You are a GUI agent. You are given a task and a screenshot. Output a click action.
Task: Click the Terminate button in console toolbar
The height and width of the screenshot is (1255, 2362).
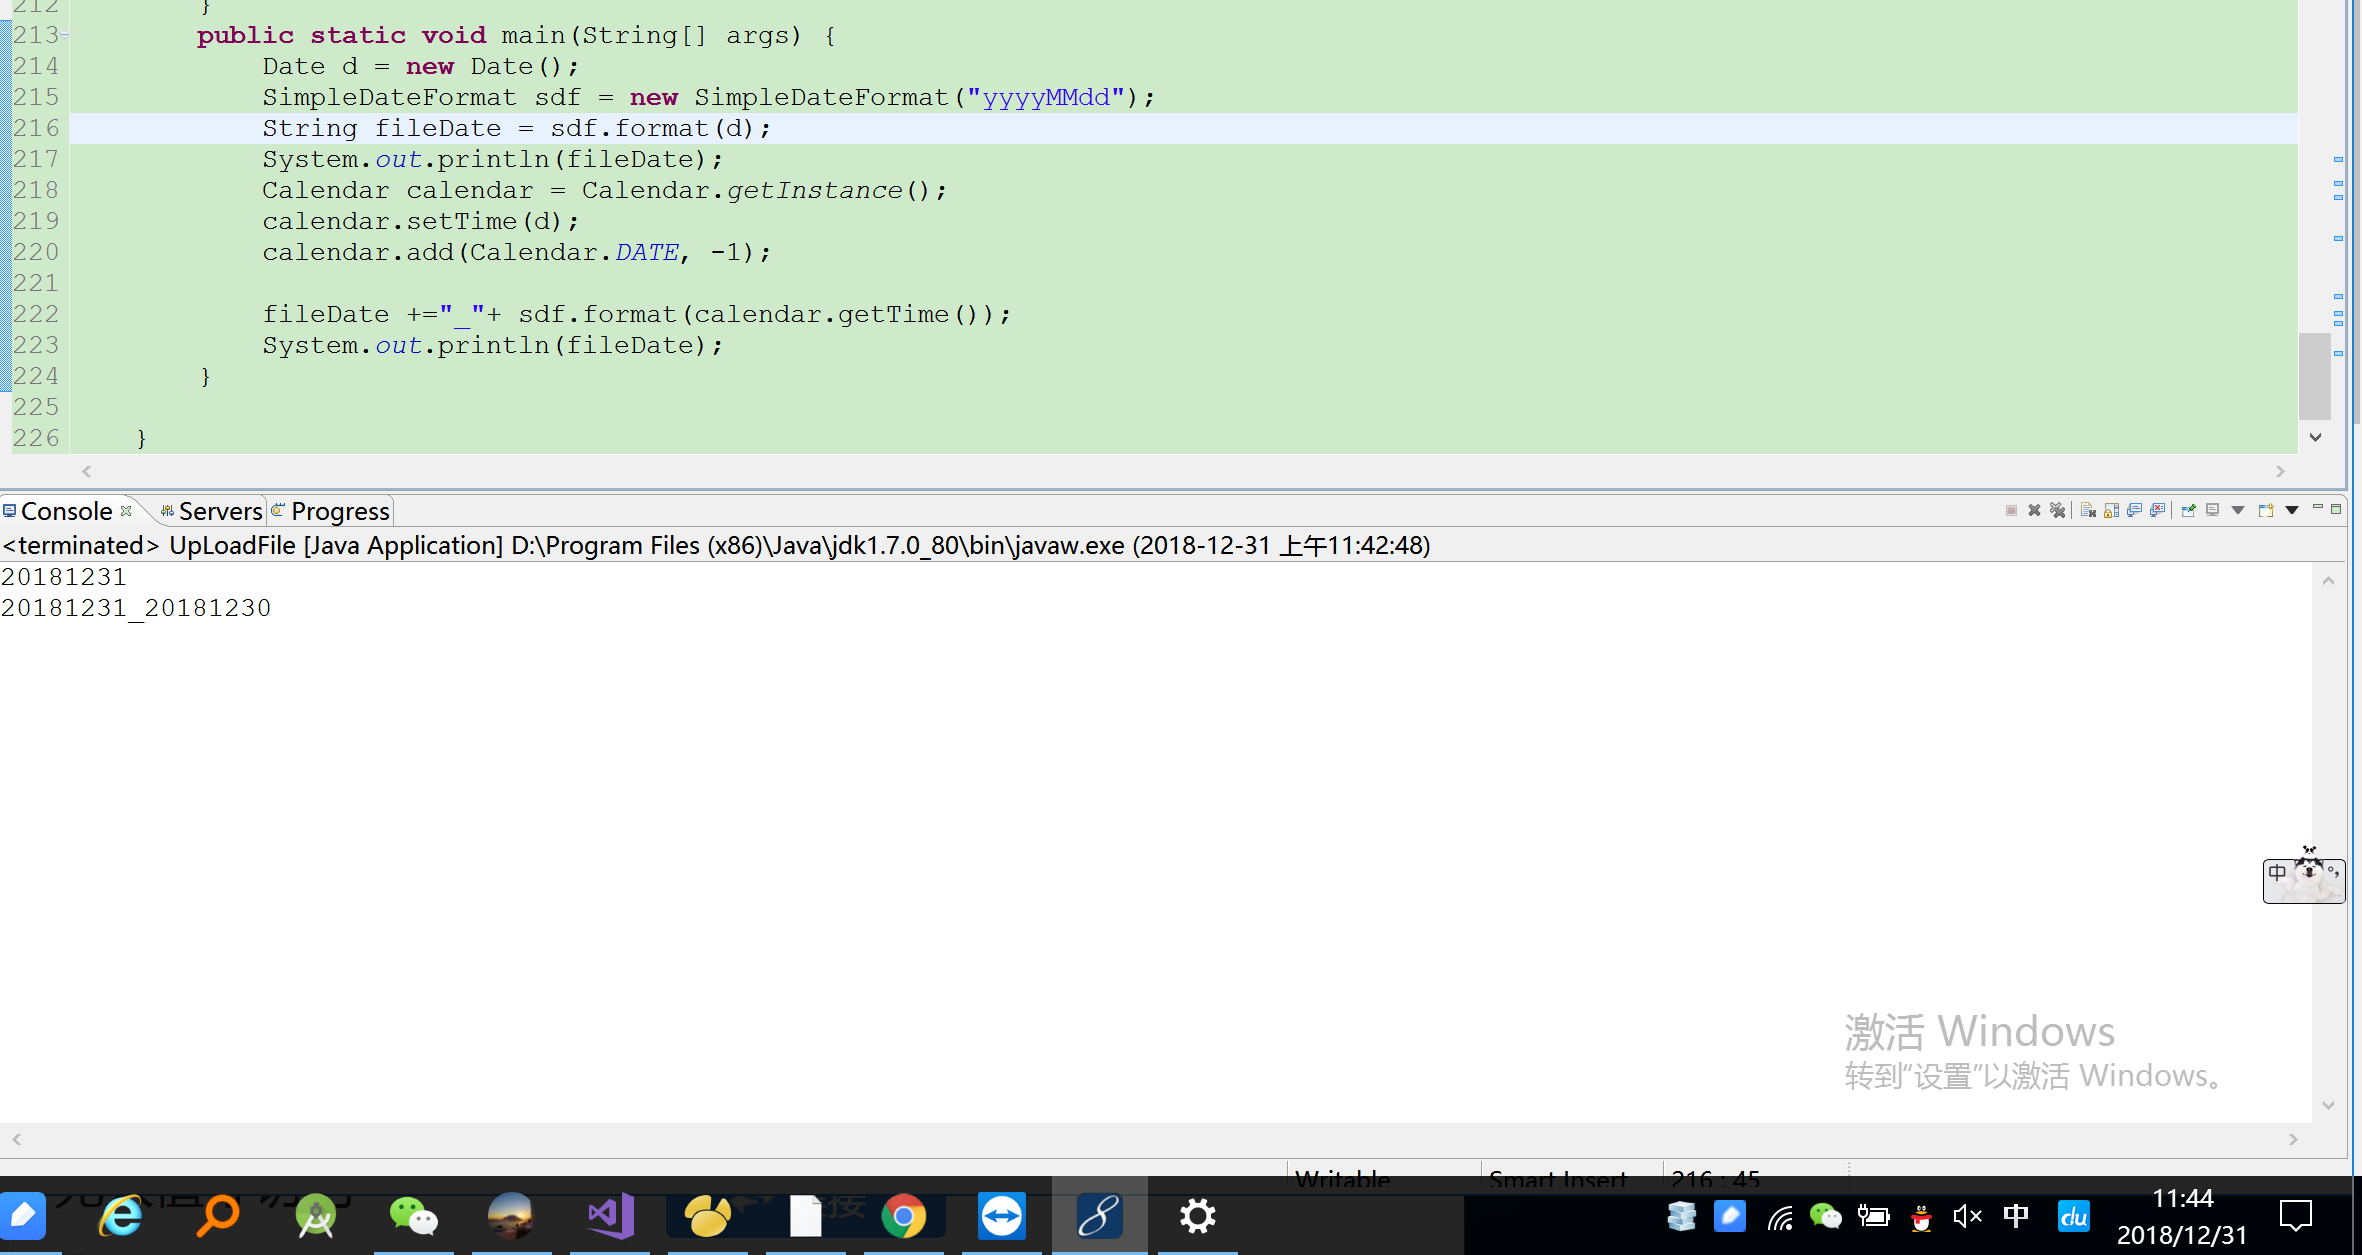click(2011, 511)
